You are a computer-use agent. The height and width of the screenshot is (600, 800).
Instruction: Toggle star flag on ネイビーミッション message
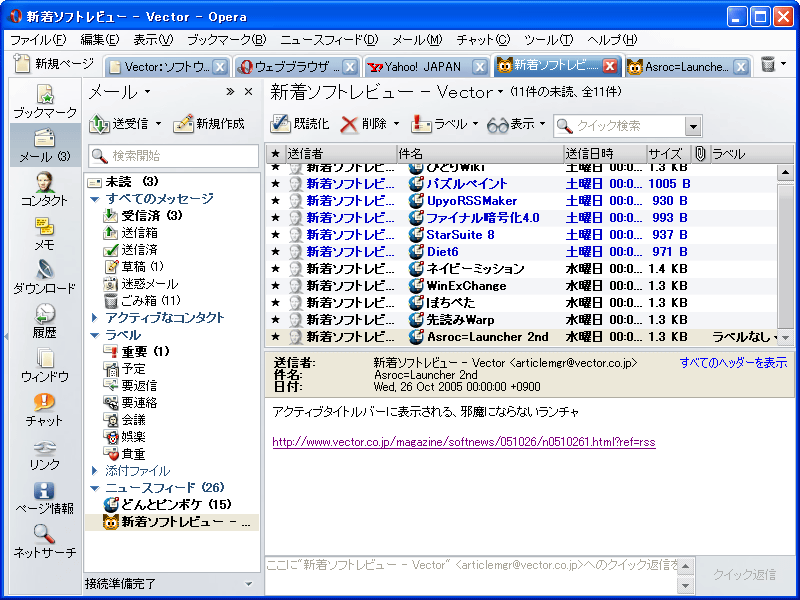click(x=276, y=268)
